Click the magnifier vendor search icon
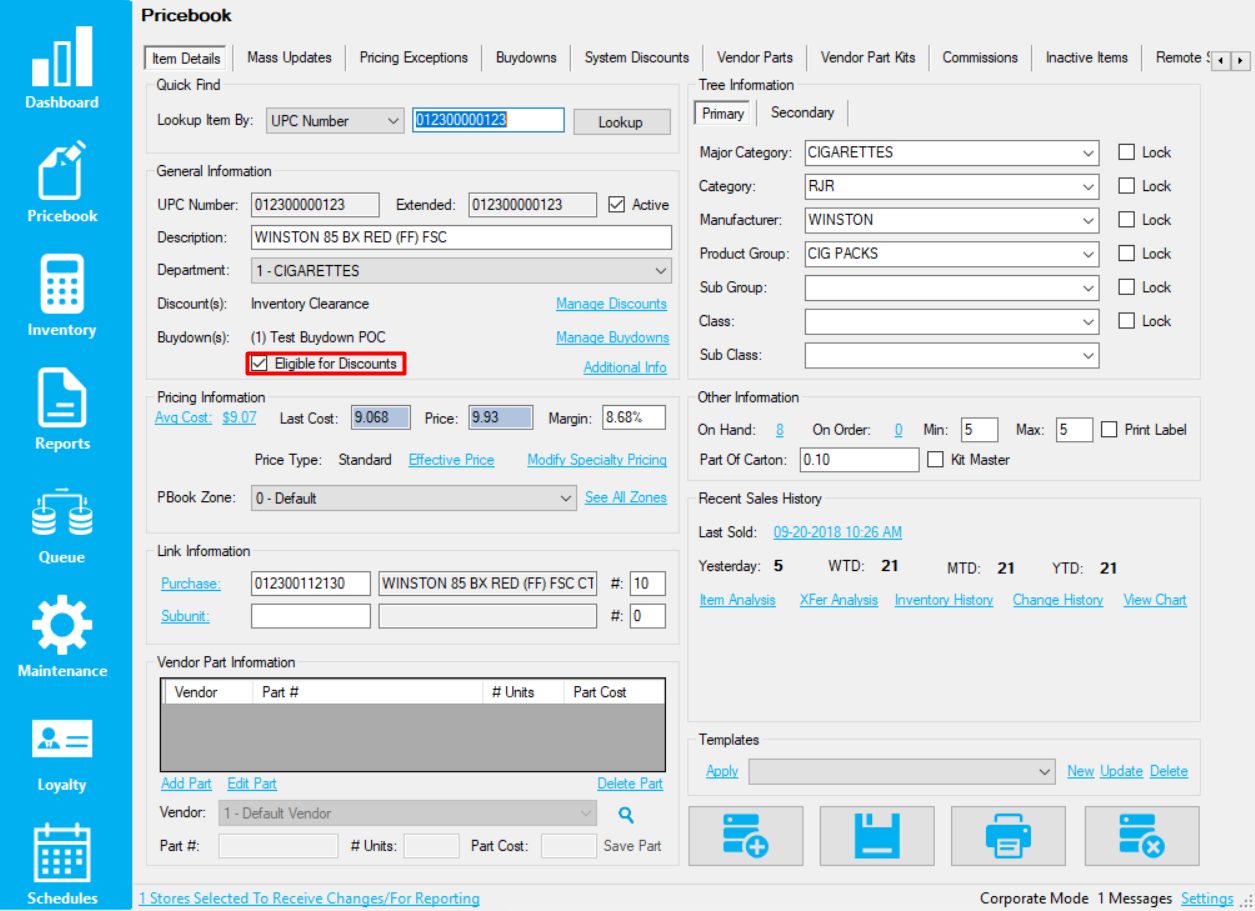Image resolution: width=1255 pixels, height=911 pixels. click(626, 814)
